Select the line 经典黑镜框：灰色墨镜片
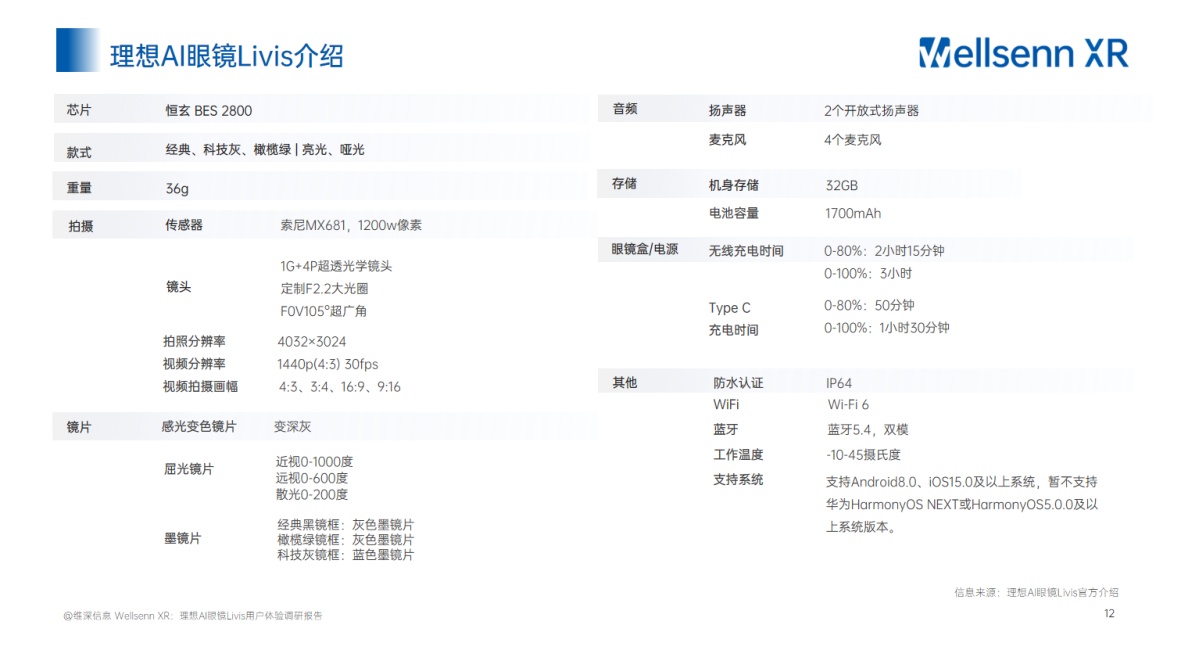 [346, 525]
